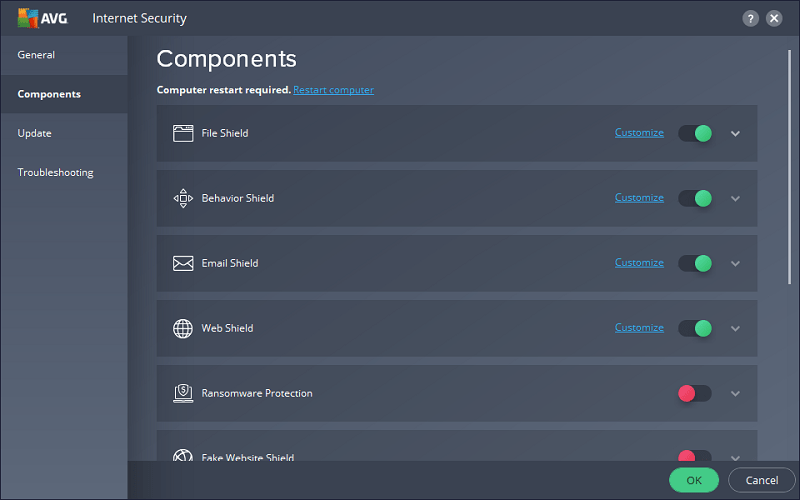Enable the Ransomware Protection toggle

coord(694,393)
